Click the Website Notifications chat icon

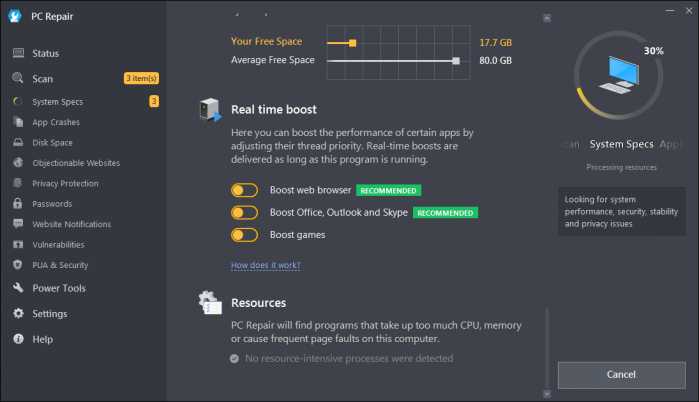18,224
